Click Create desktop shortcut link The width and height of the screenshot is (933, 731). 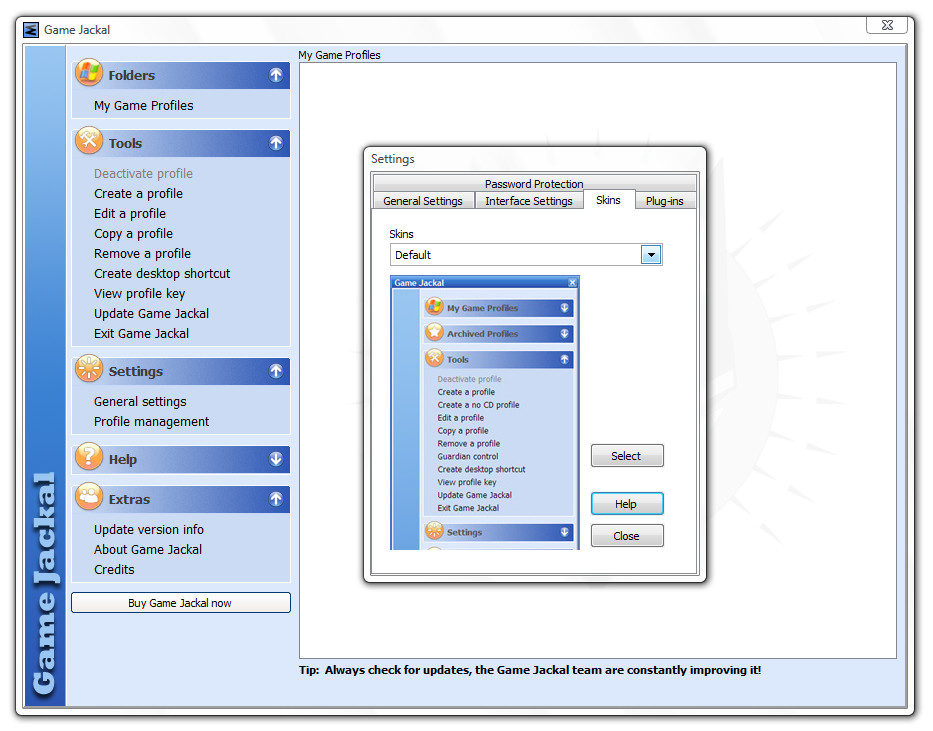(162, 274)
